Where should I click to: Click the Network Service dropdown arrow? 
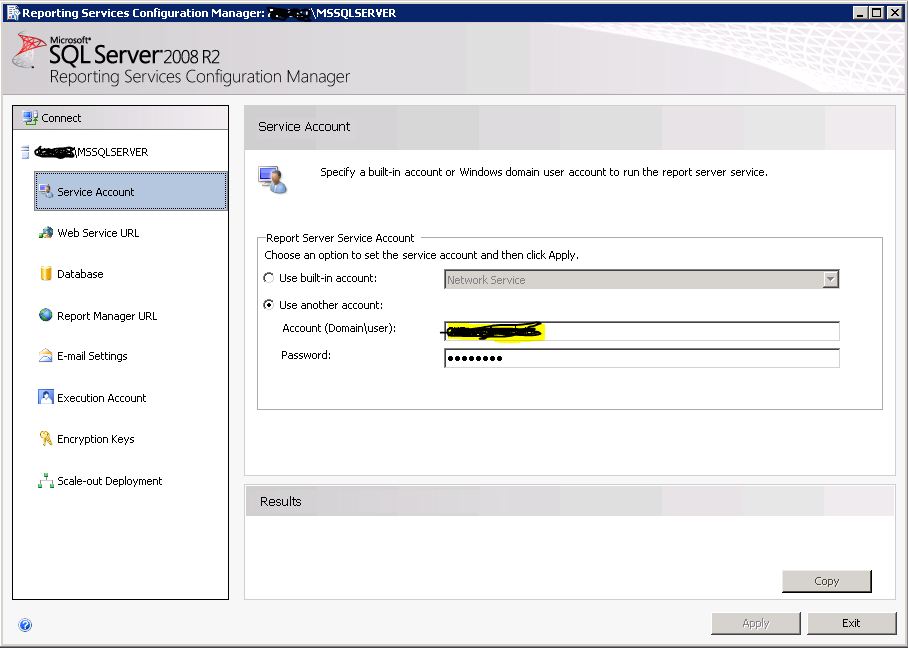tap(831, 279)
